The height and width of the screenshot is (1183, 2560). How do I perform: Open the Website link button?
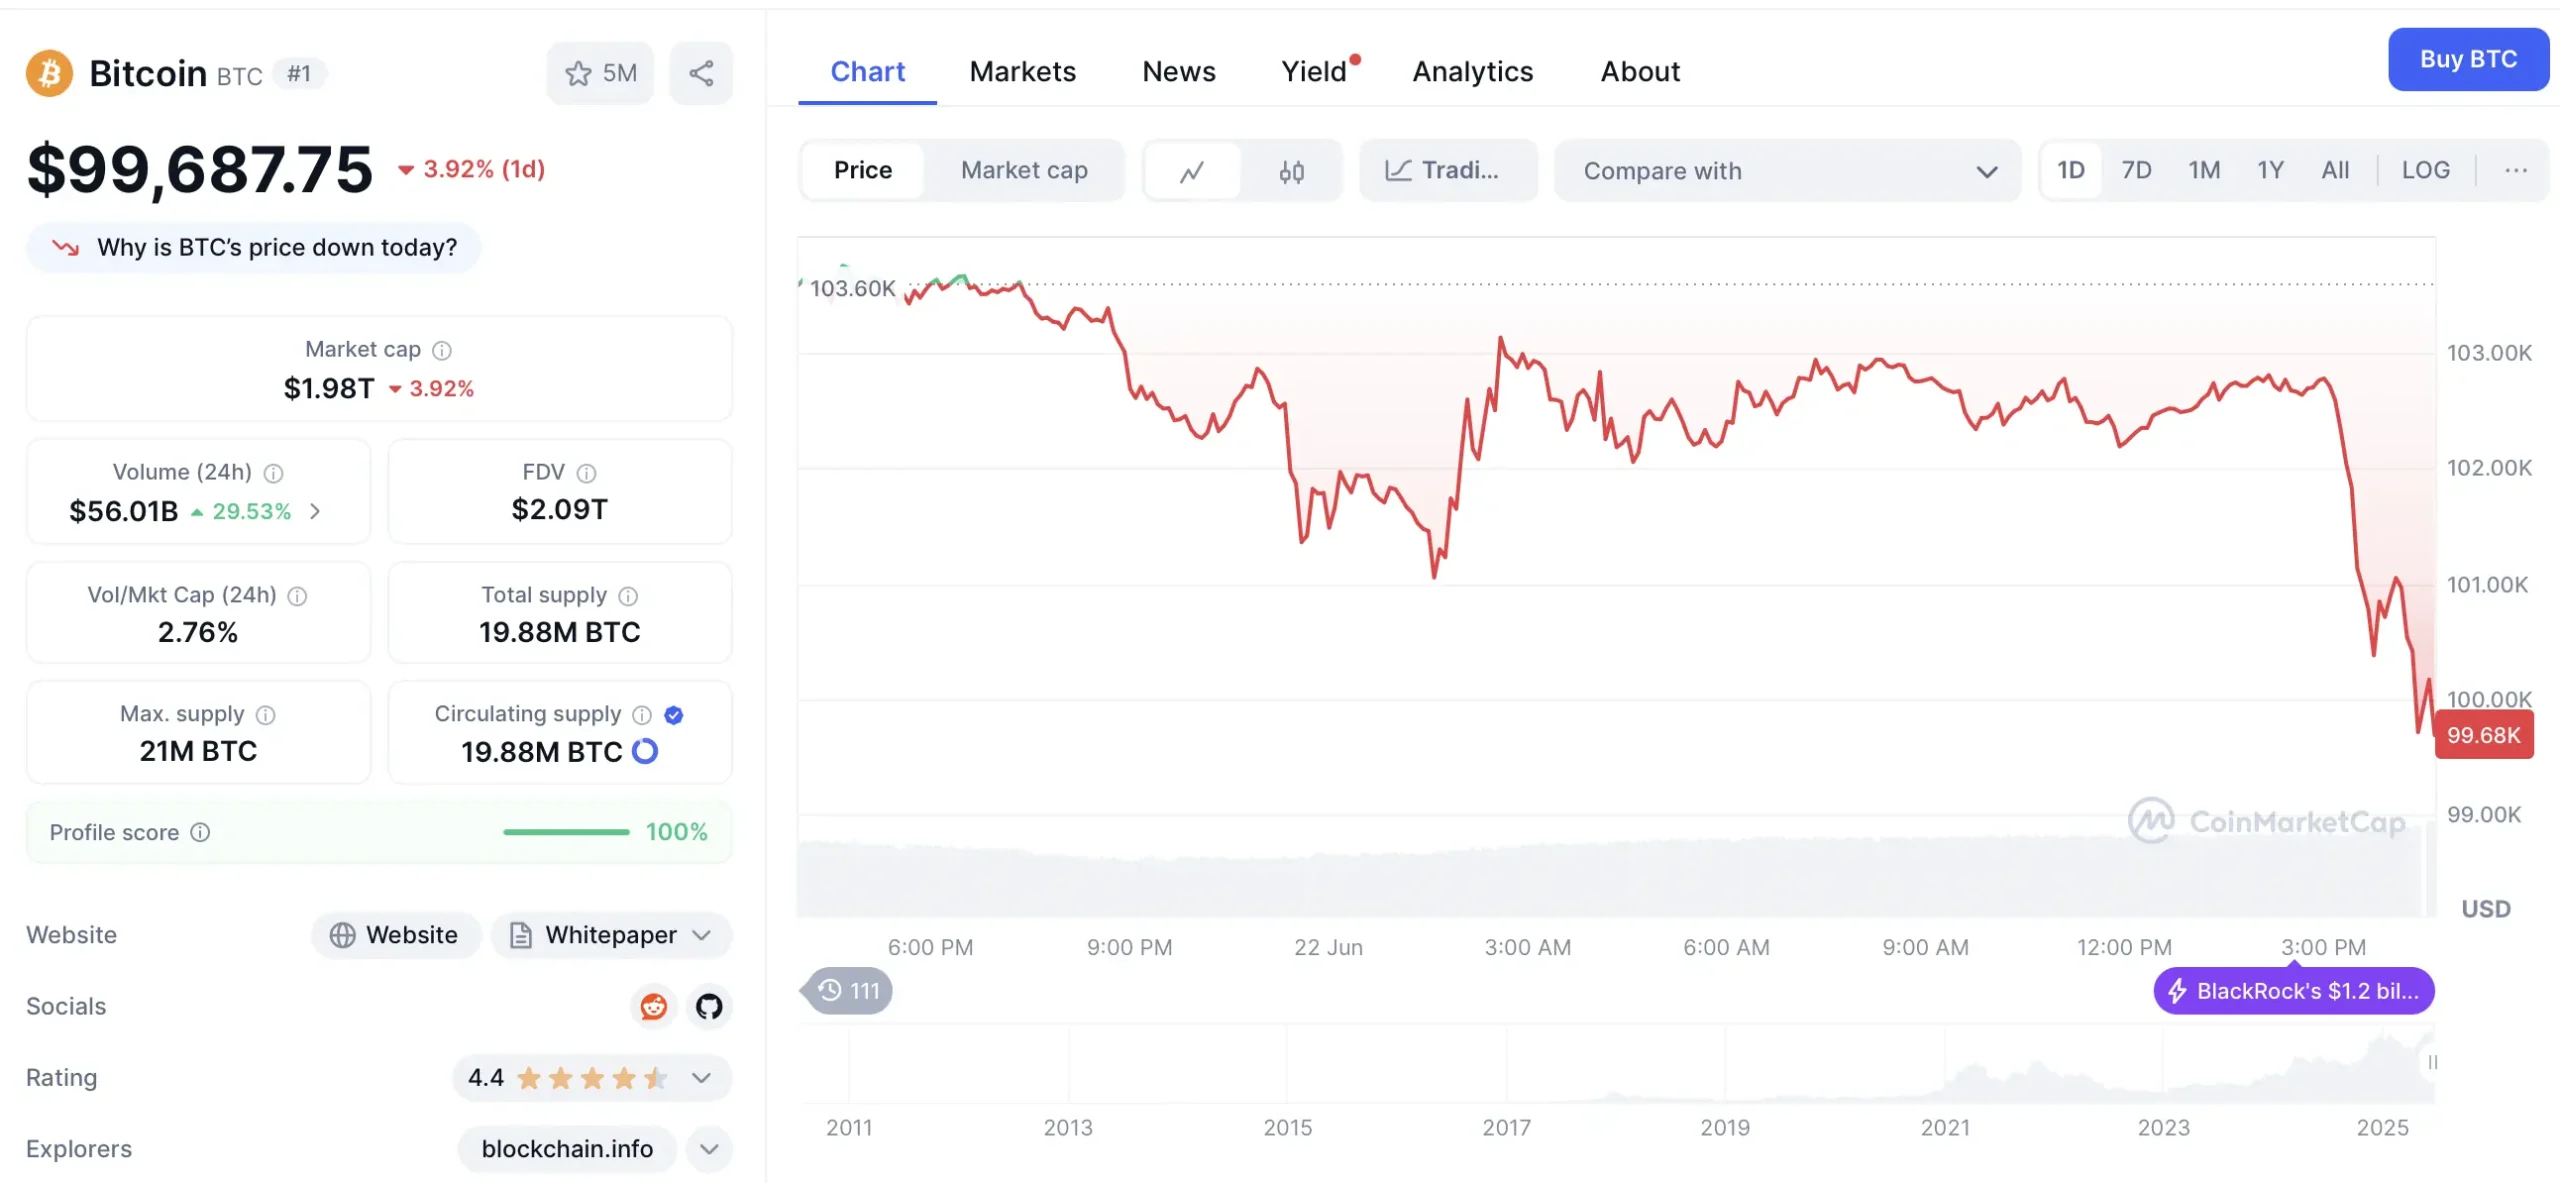396,935
